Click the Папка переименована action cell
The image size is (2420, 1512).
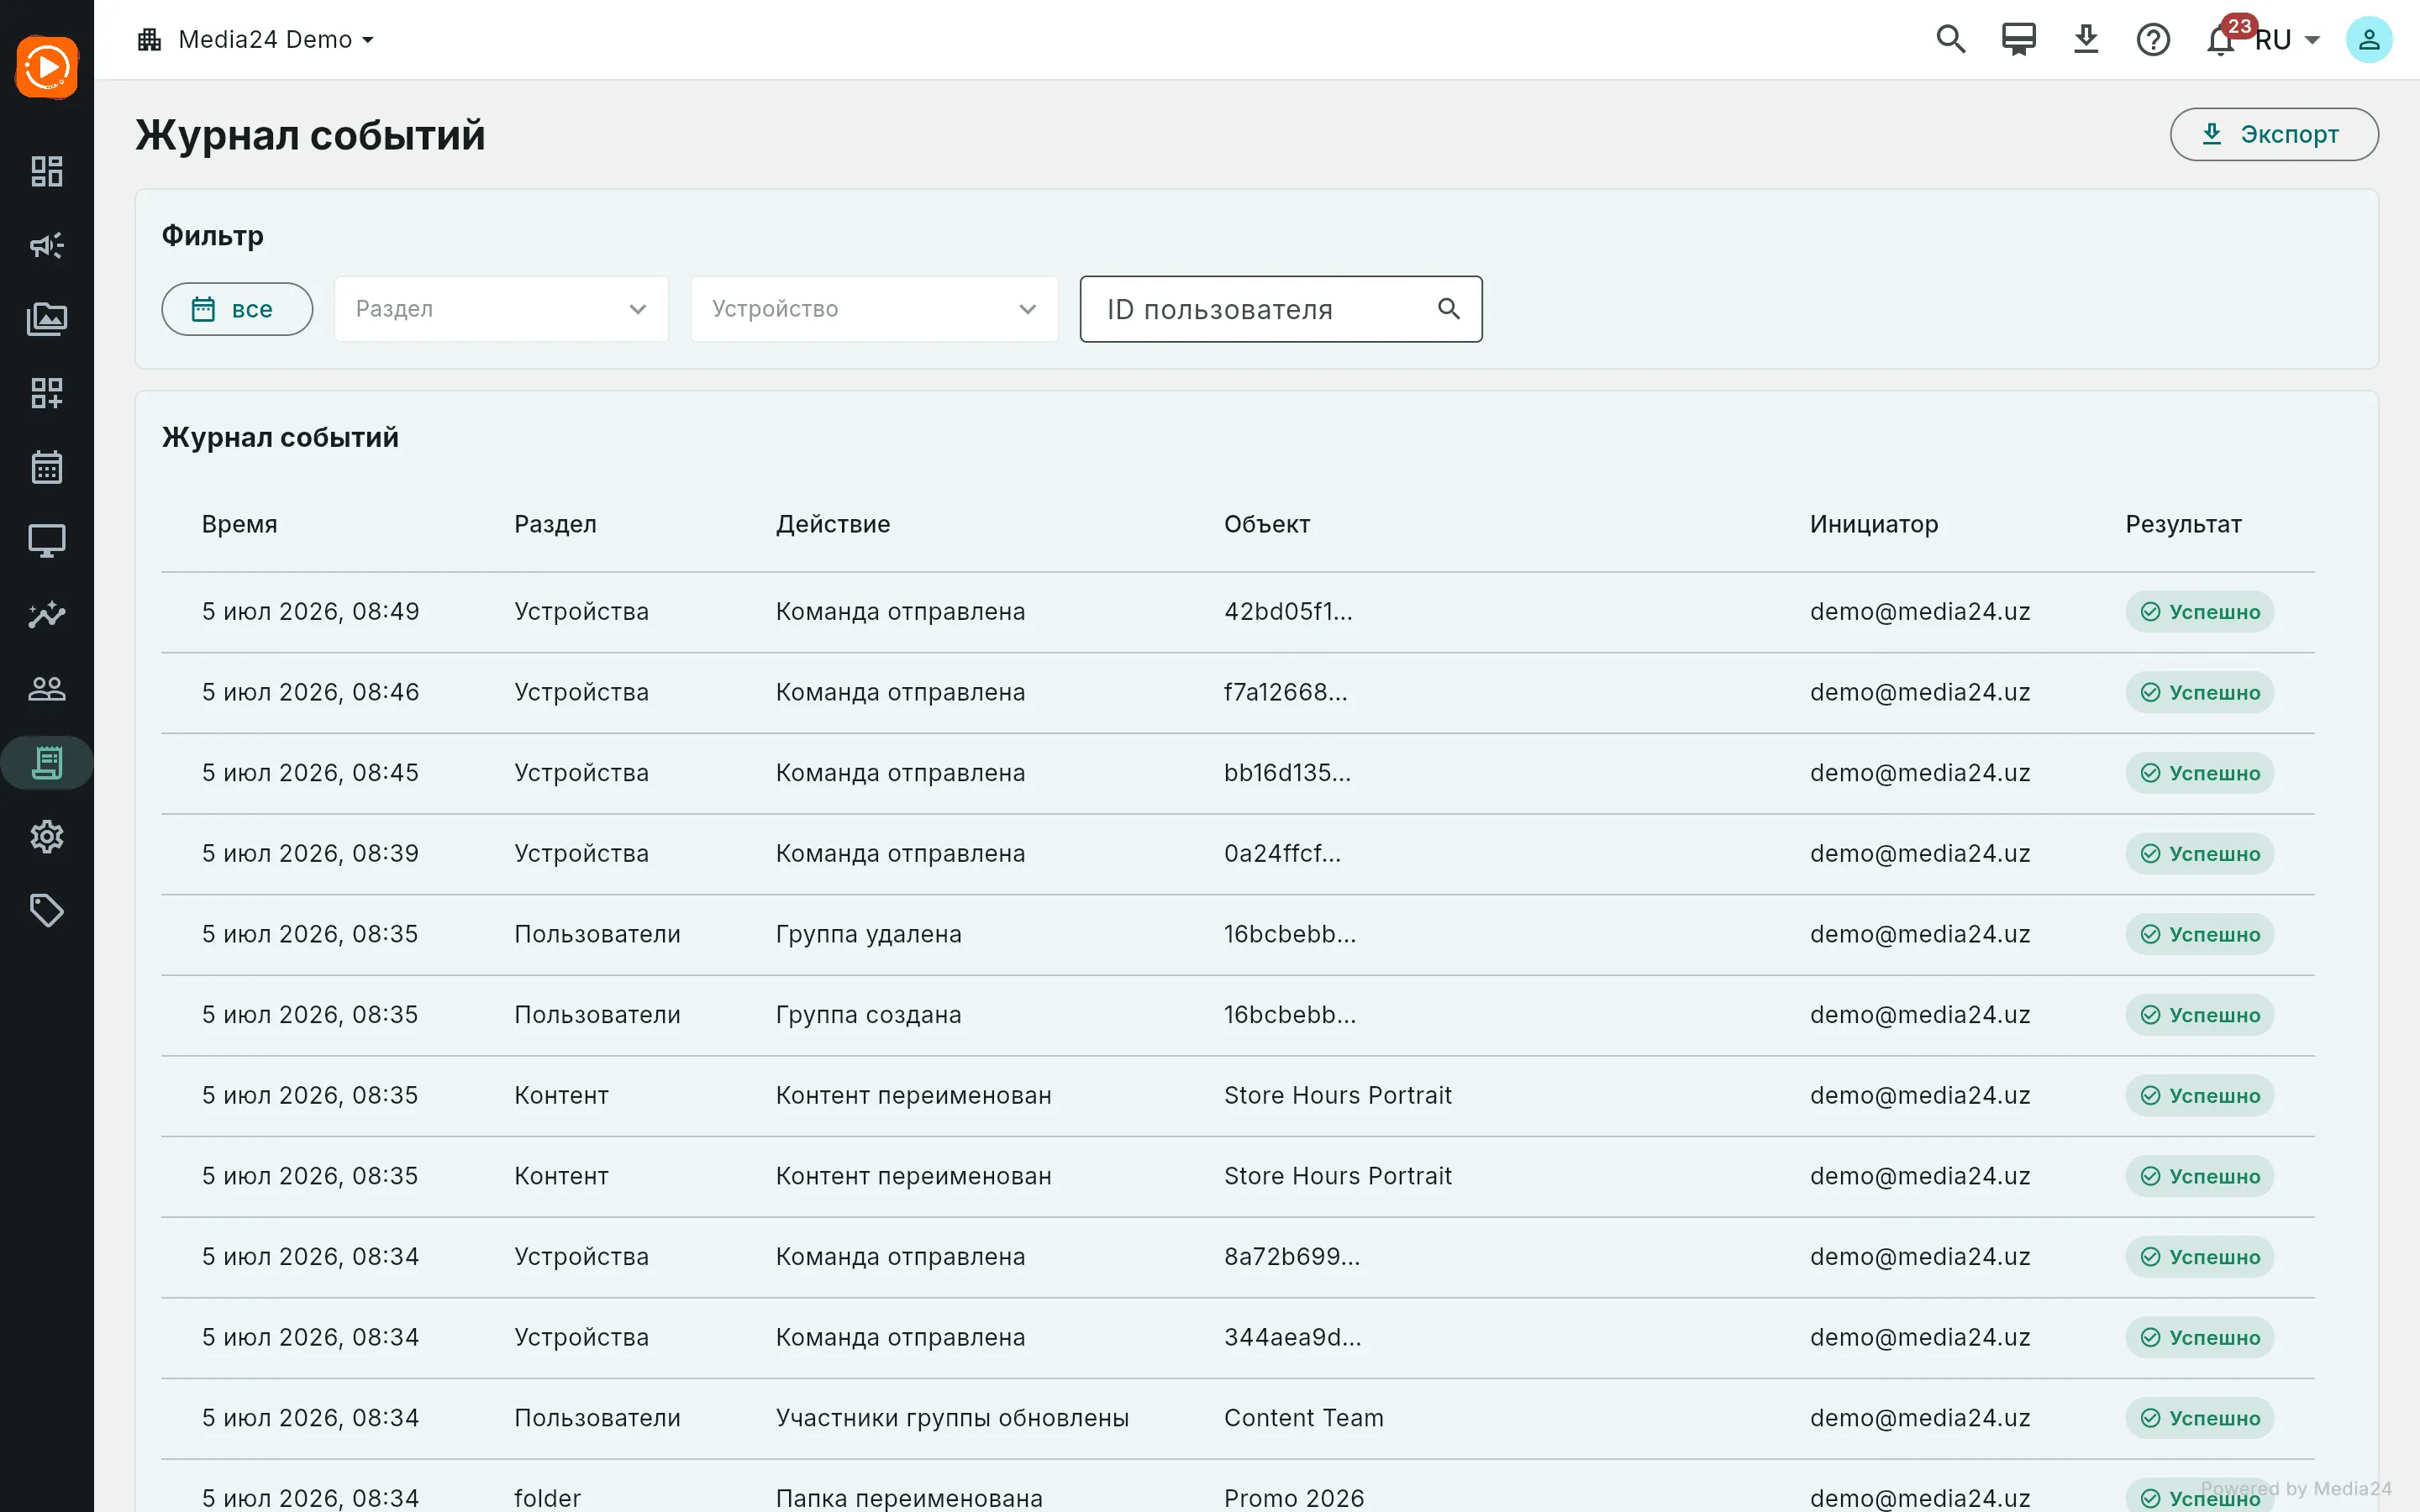(909, 1498)
